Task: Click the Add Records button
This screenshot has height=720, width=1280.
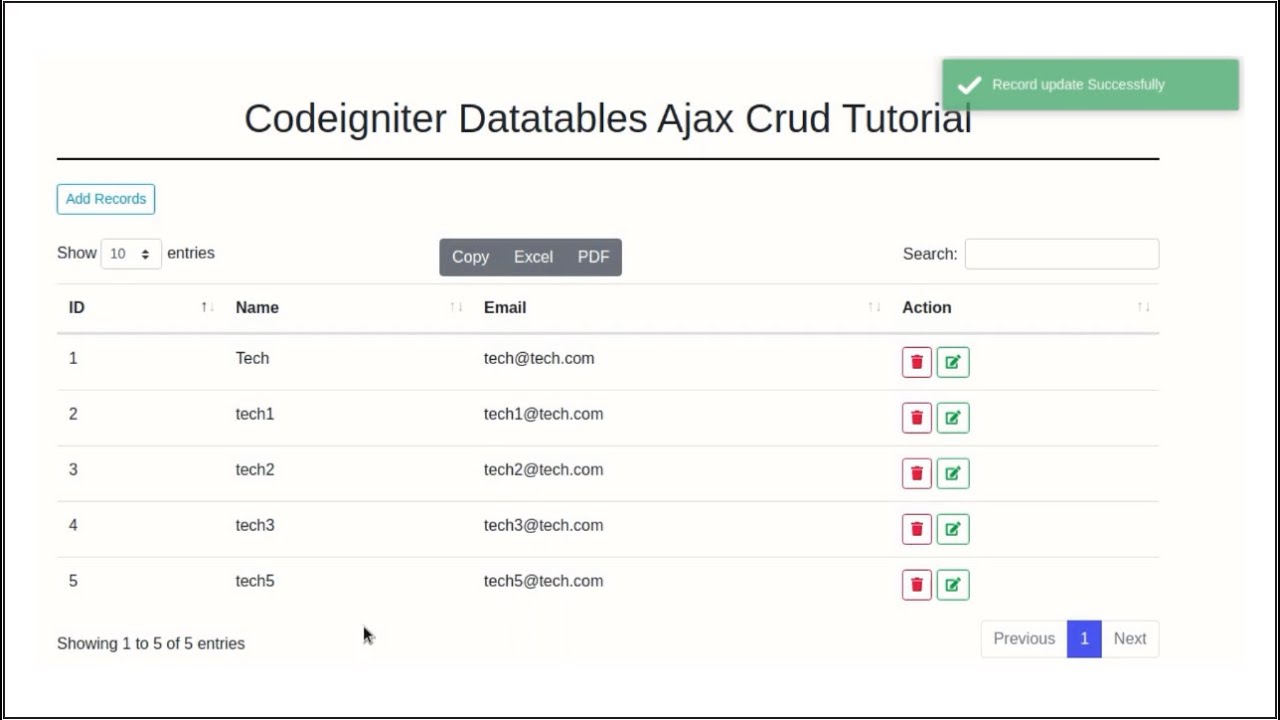Action: (106, 199)
